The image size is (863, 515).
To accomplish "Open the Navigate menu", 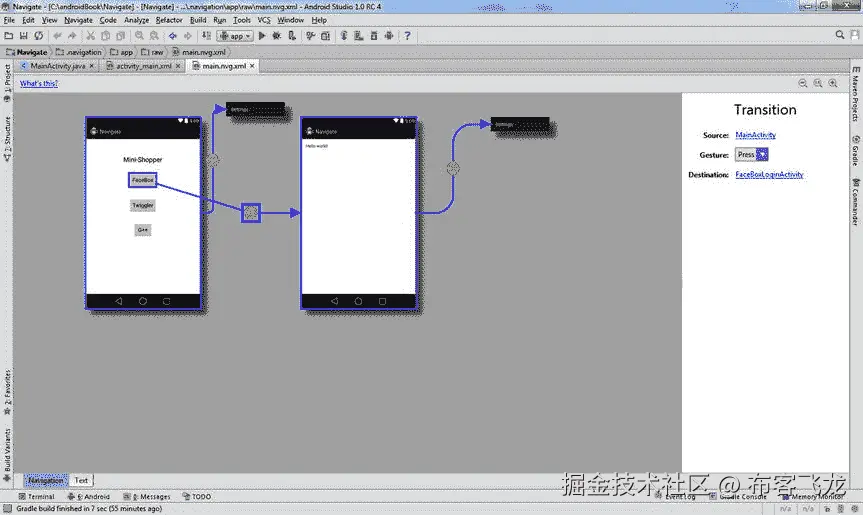I will pos(78,20).
